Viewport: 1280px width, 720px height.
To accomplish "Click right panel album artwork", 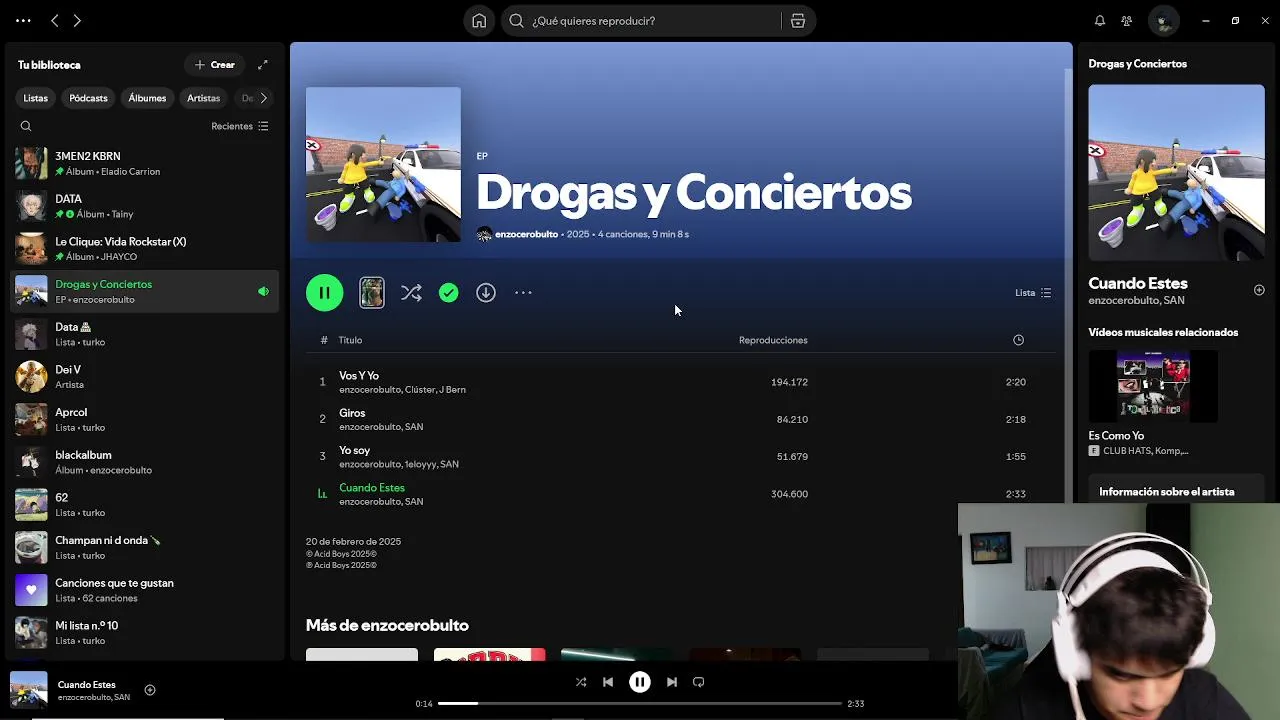I will (x=1176, y=172).
